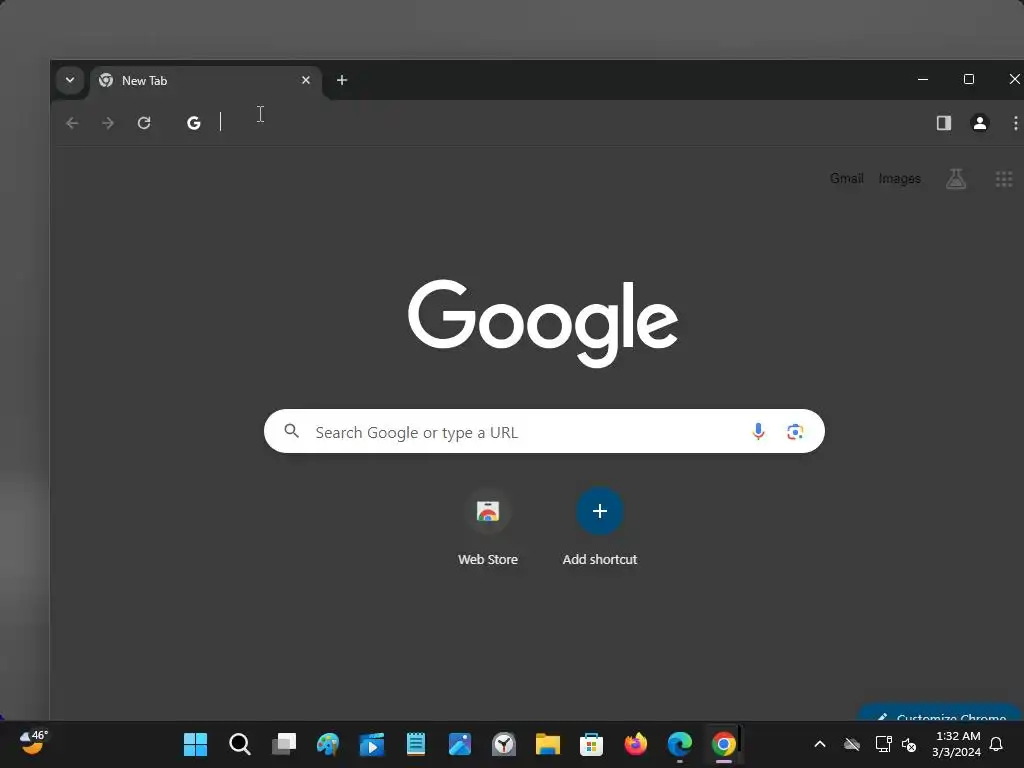Open the notifications bell
The height and width of the screenshot is (768, 1024).
(x=996, y=744)
